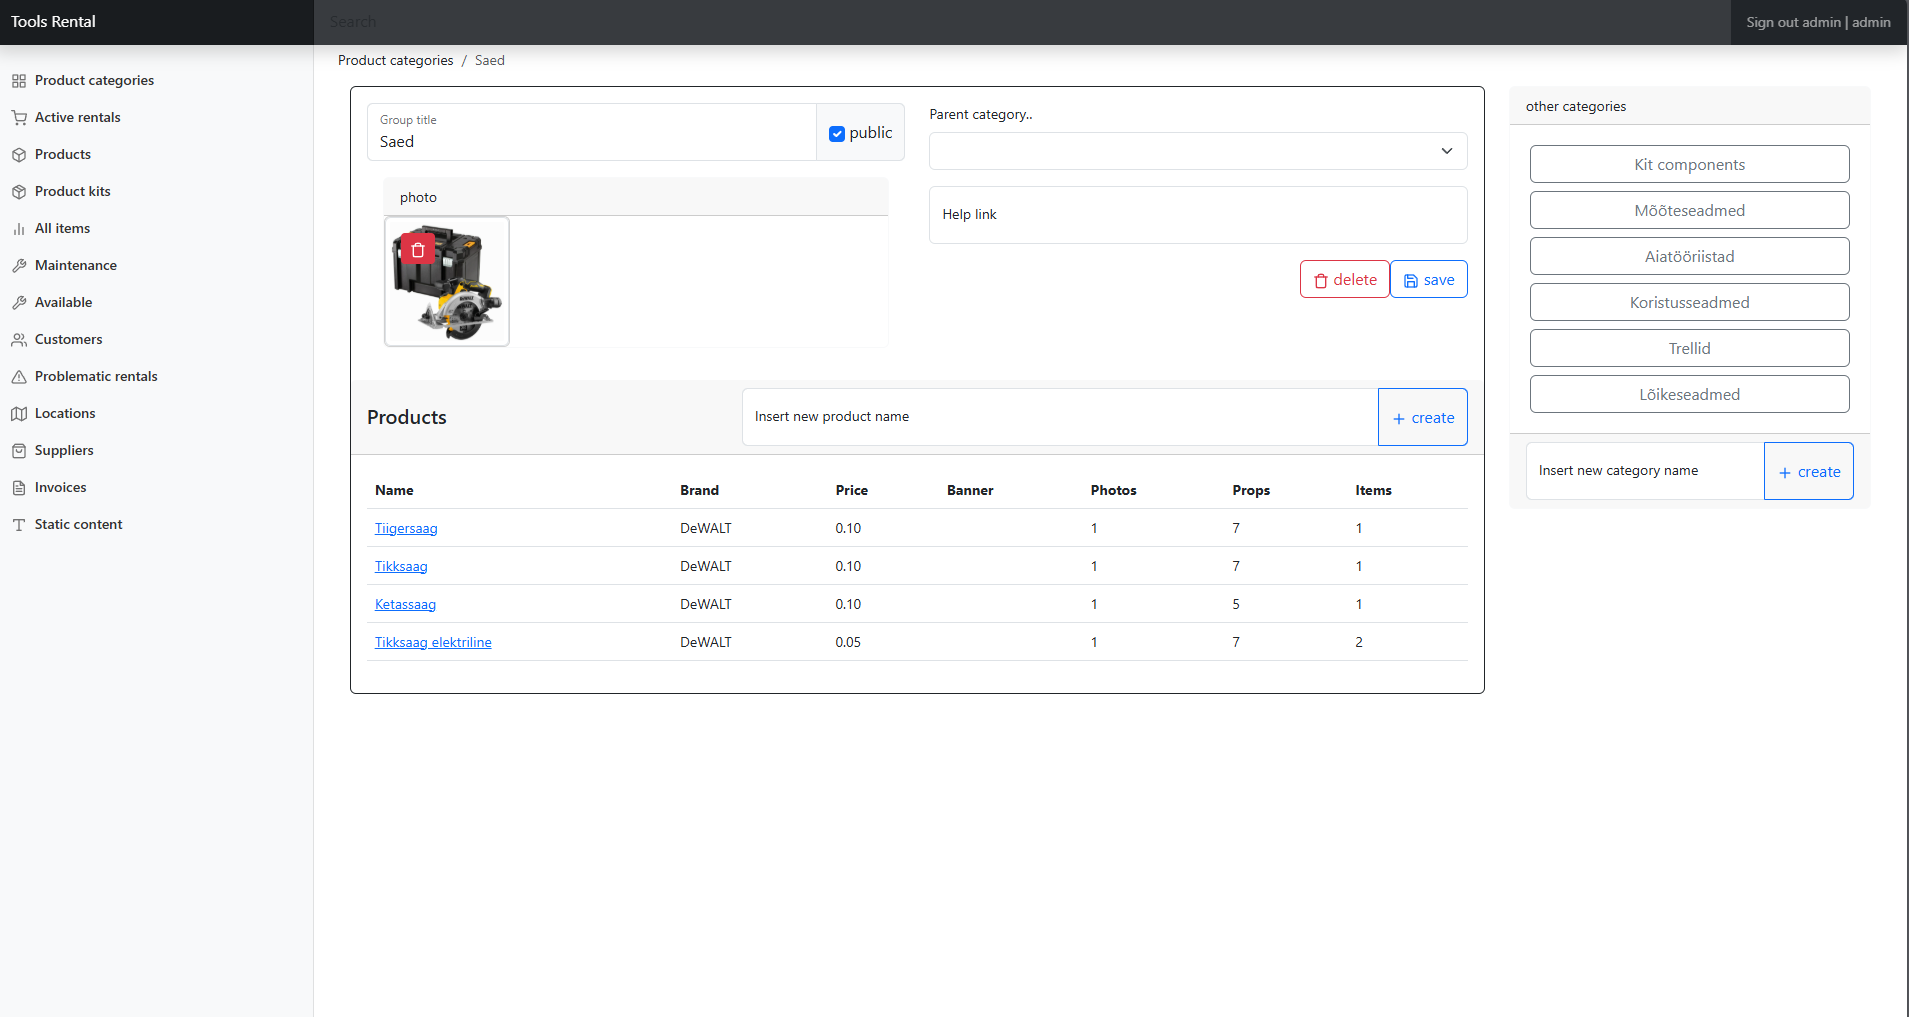
Task: Click the red trash icon on photo
Action: (418, 250)
